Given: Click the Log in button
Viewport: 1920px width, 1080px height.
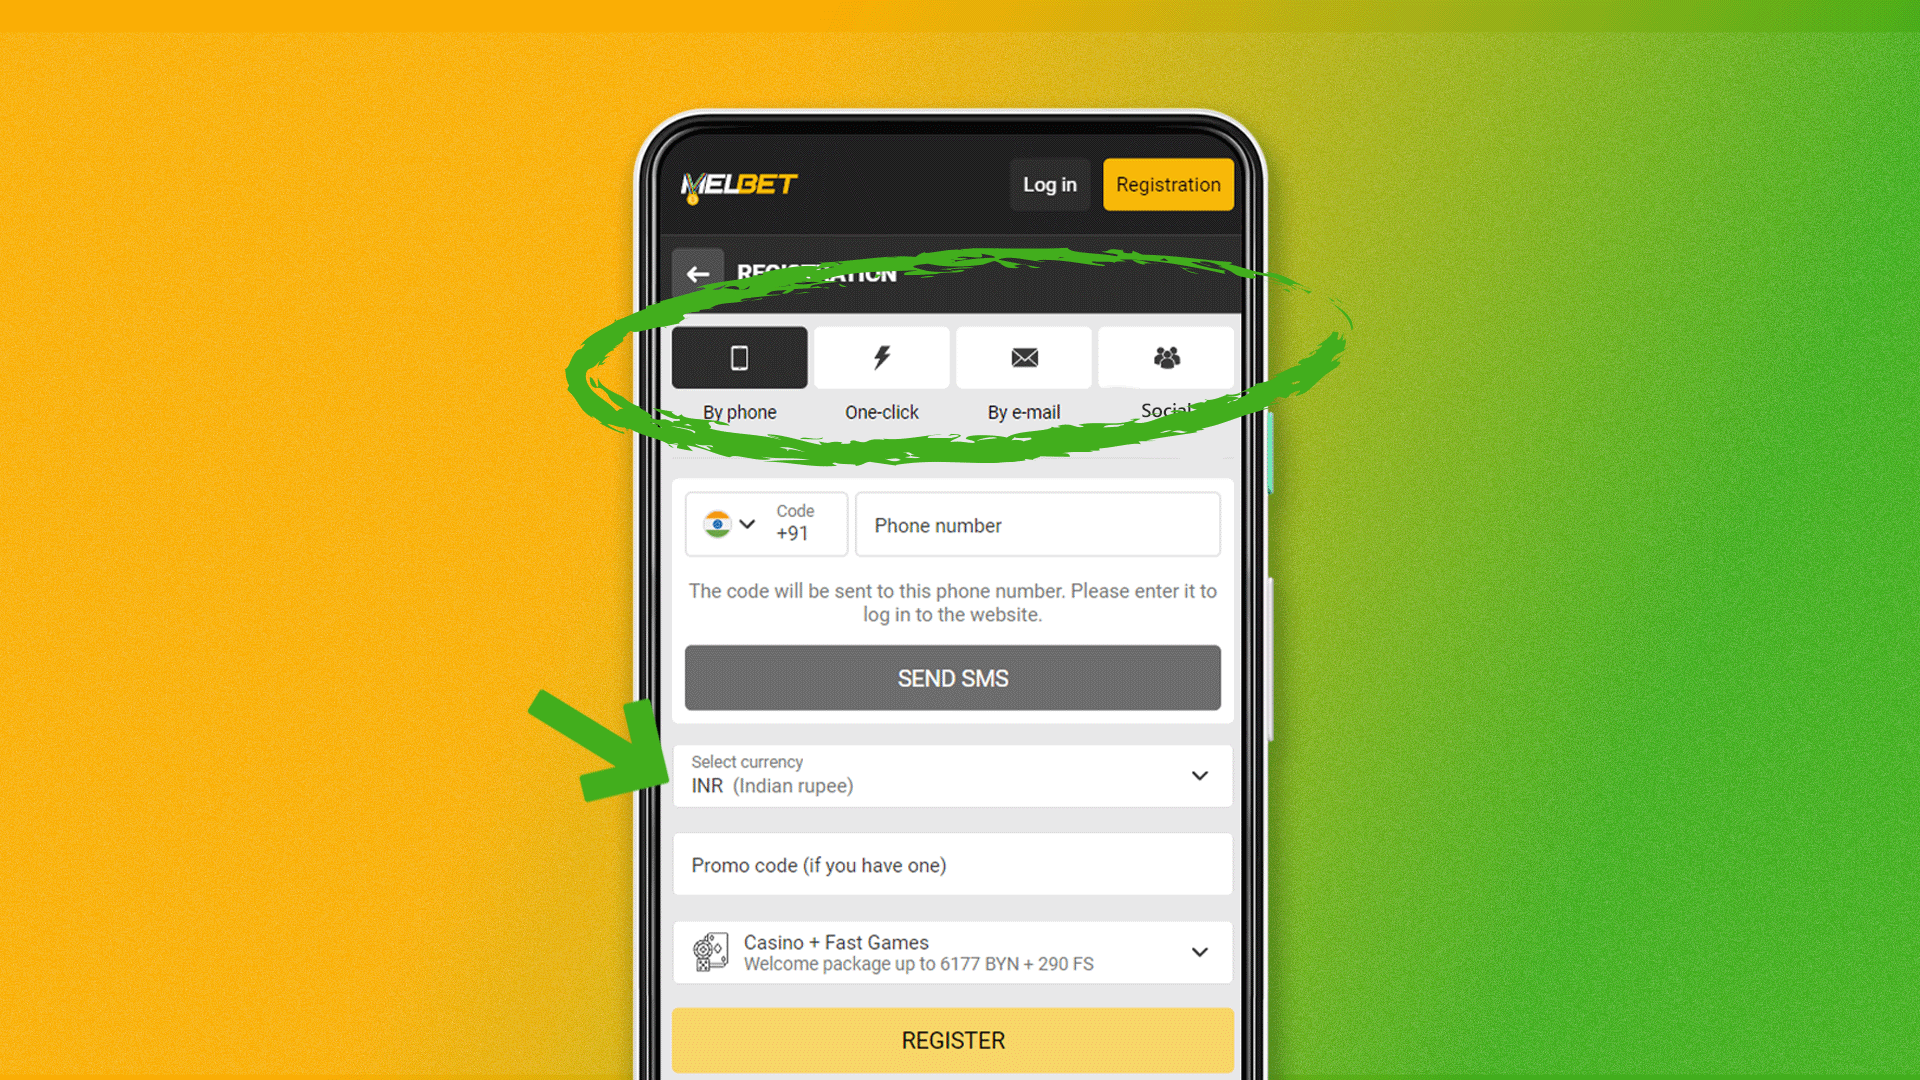Looking at the screenshot, I should coord(1050,185).
